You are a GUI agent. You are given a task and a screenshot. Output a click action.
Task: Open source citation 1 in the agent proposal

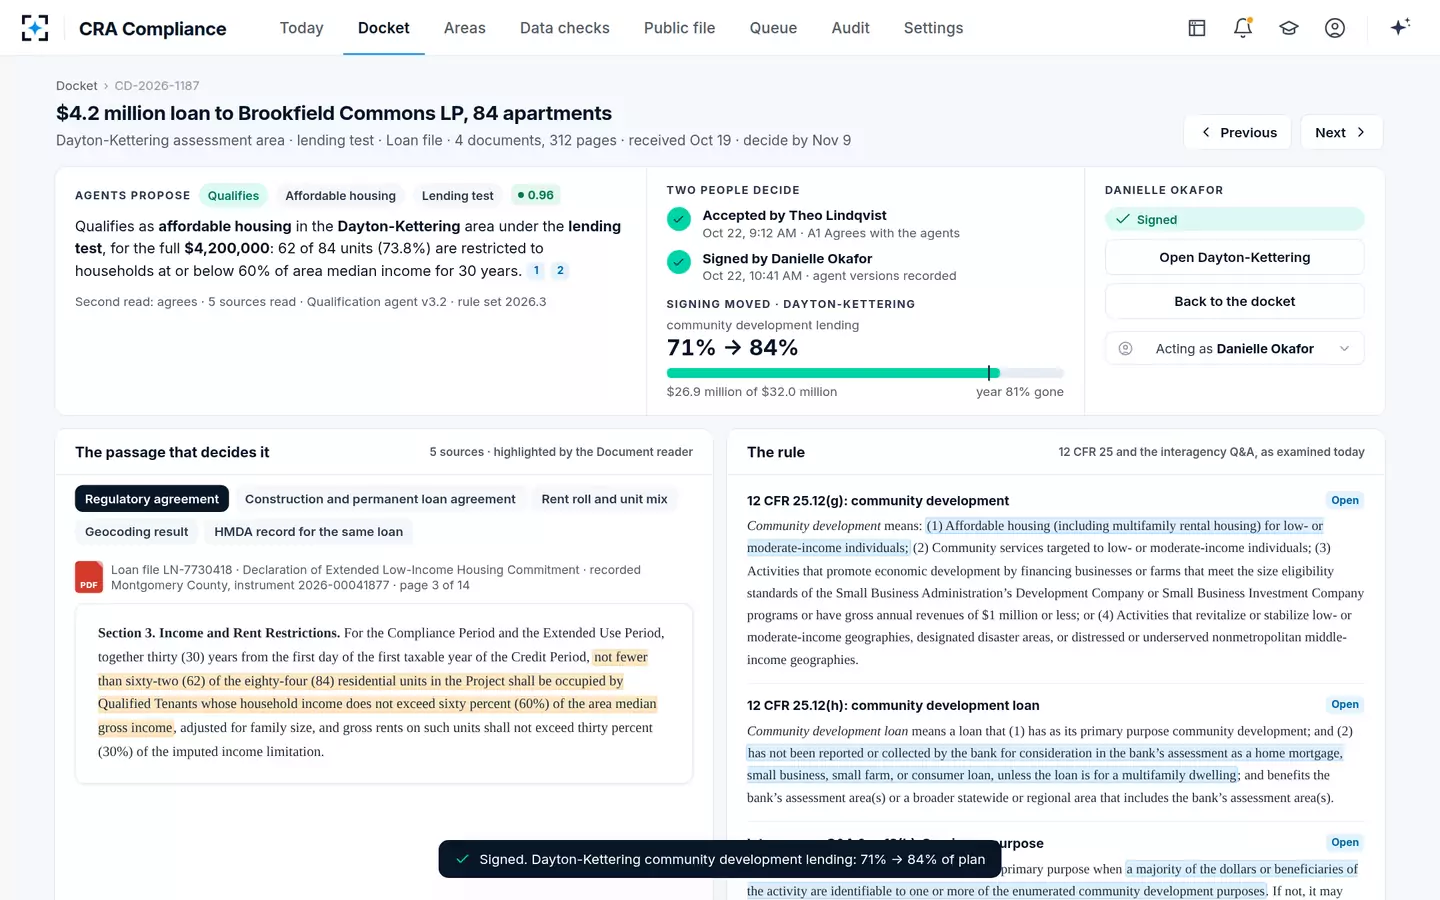536,270
